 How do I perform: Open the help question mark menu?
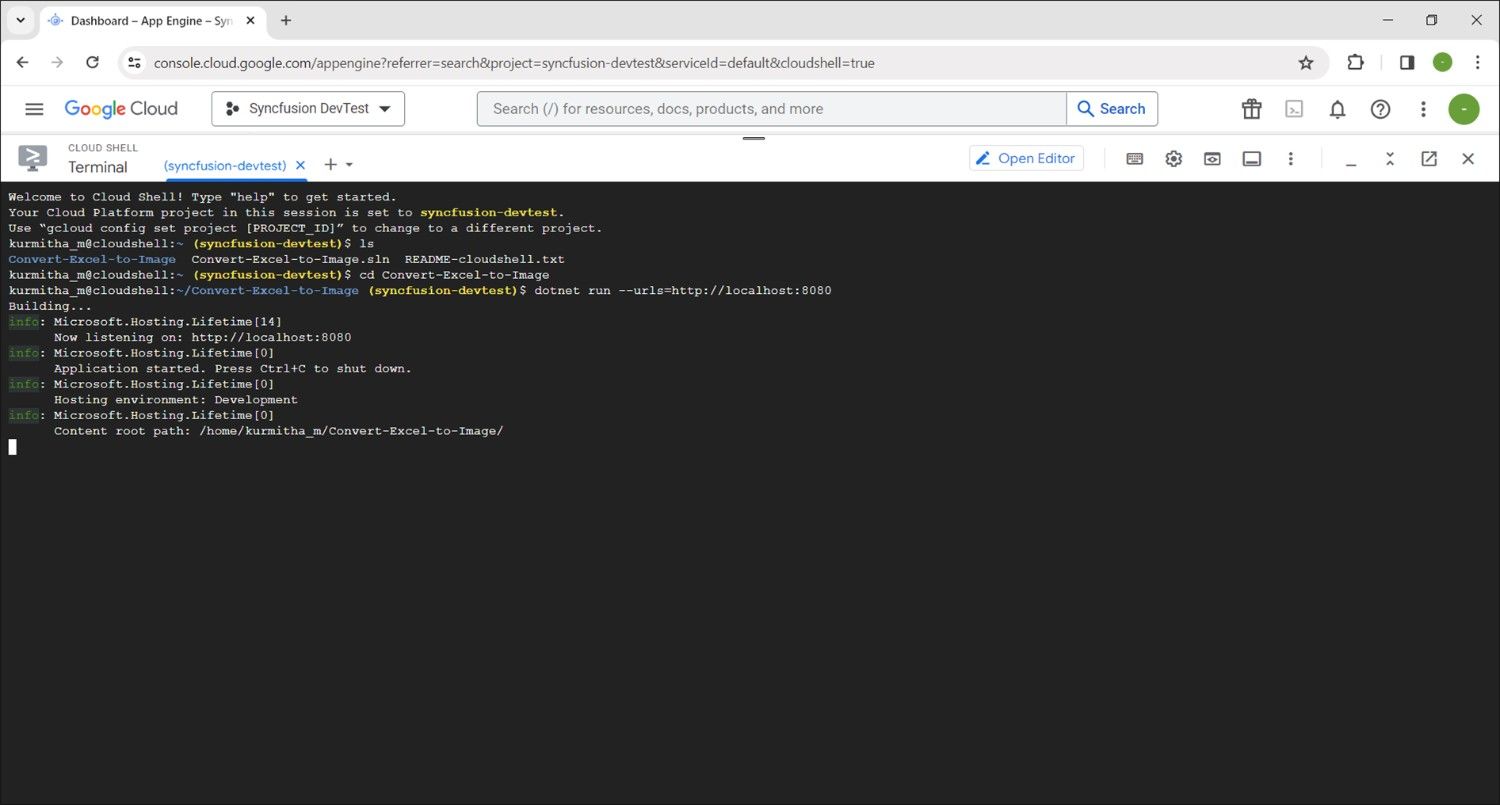coord(1380,109)
